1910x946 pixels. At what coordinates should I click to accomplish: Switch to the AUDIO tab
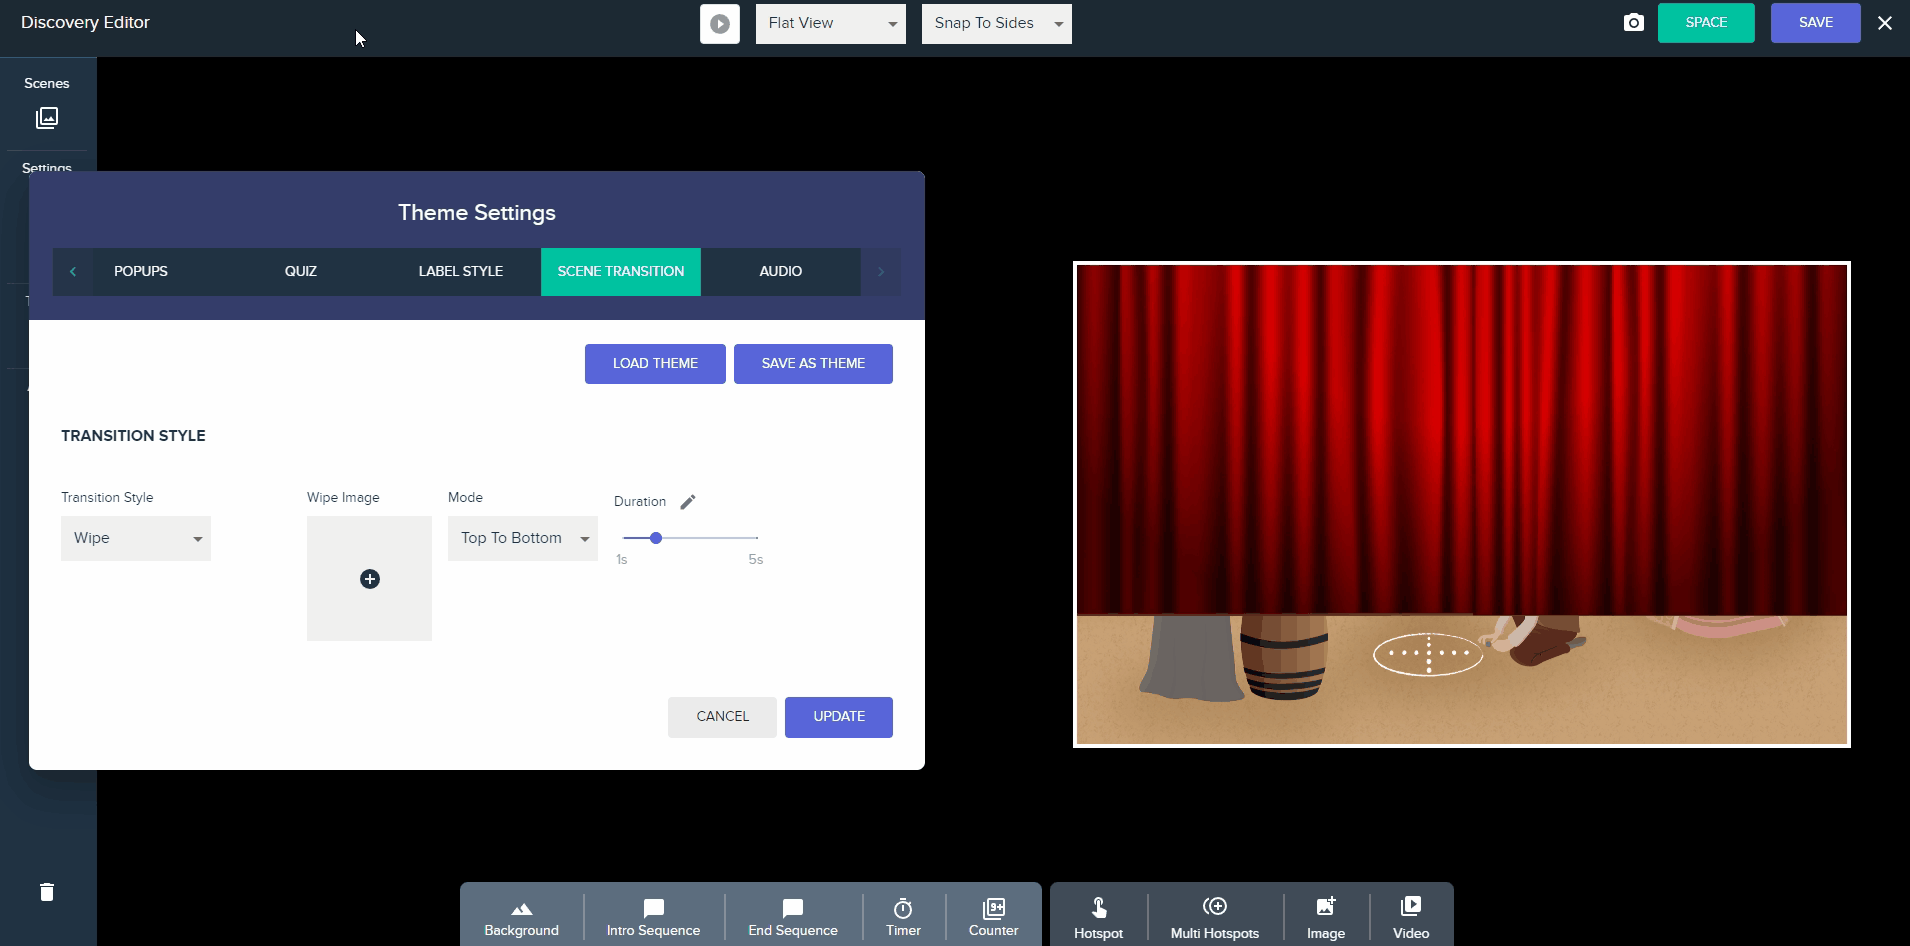click(781, 272)
